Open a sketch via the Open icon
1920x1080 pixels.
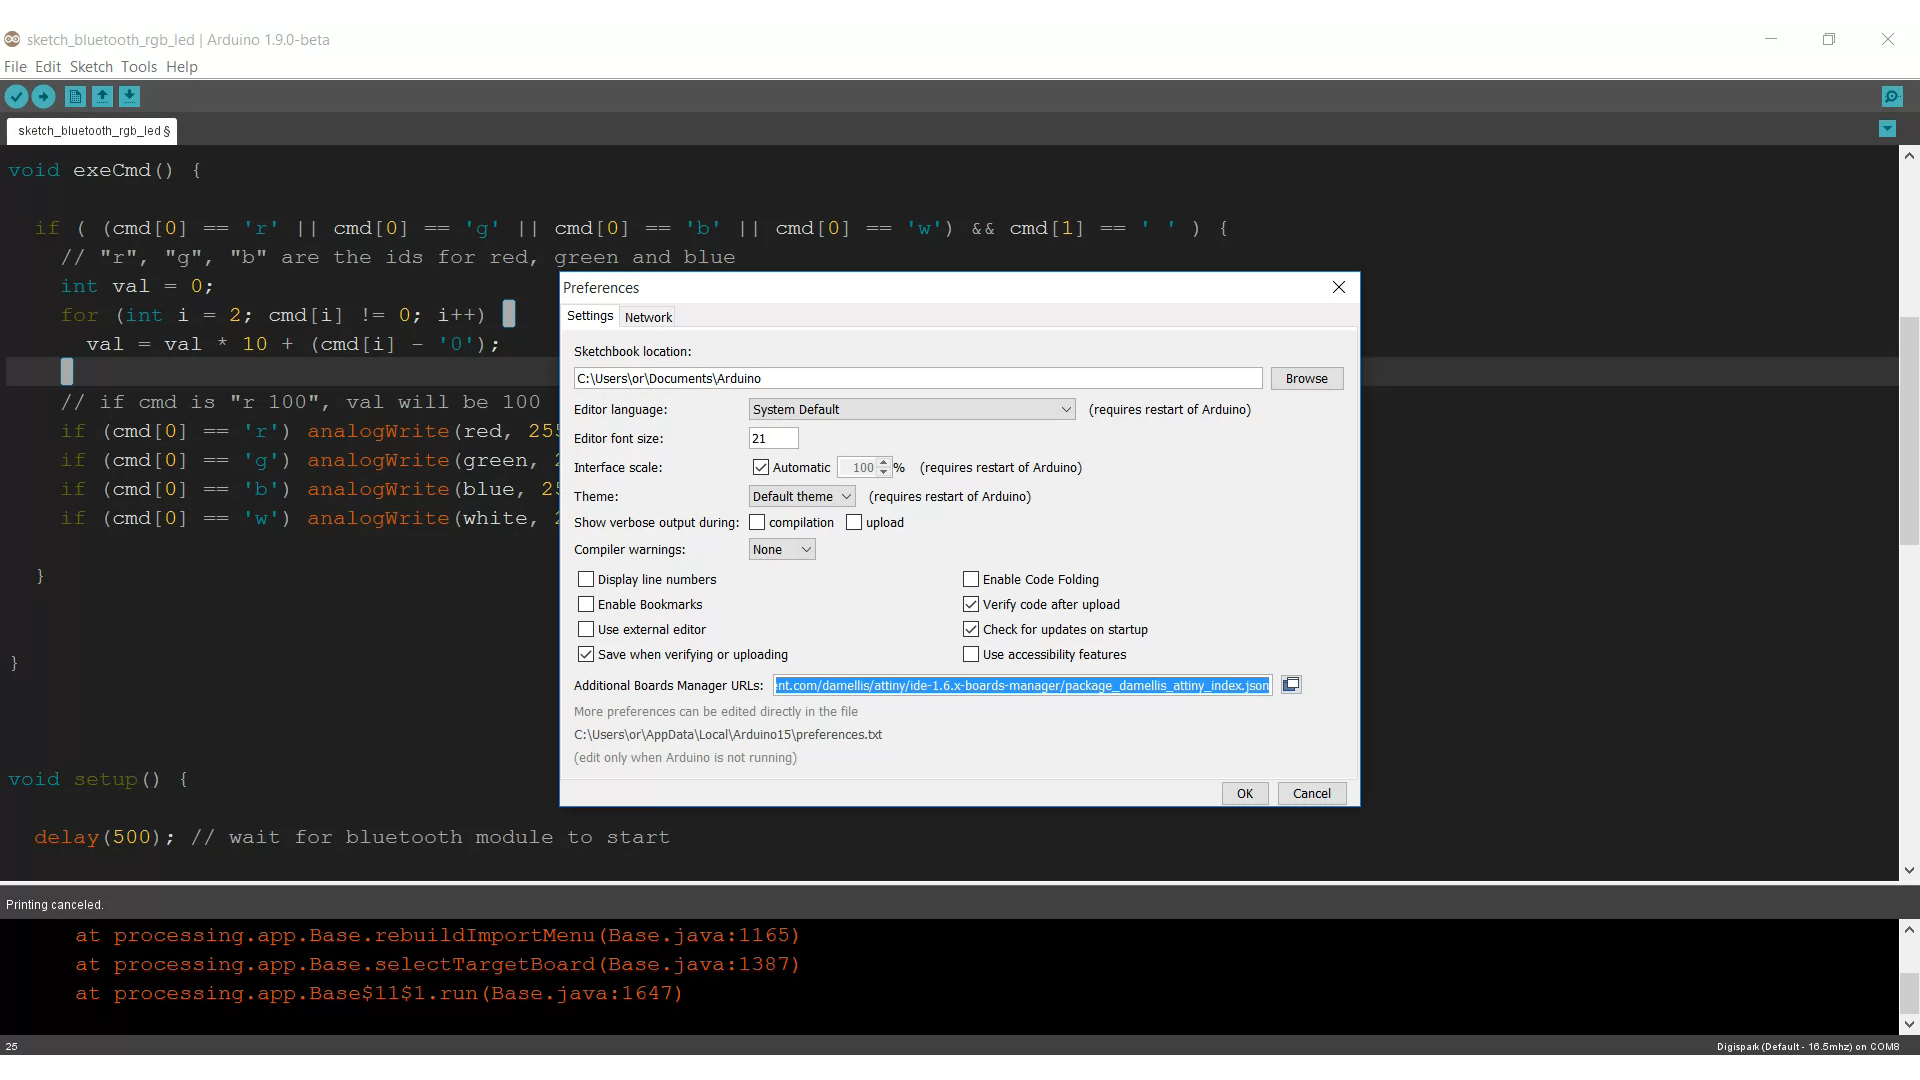click(102, 97)
